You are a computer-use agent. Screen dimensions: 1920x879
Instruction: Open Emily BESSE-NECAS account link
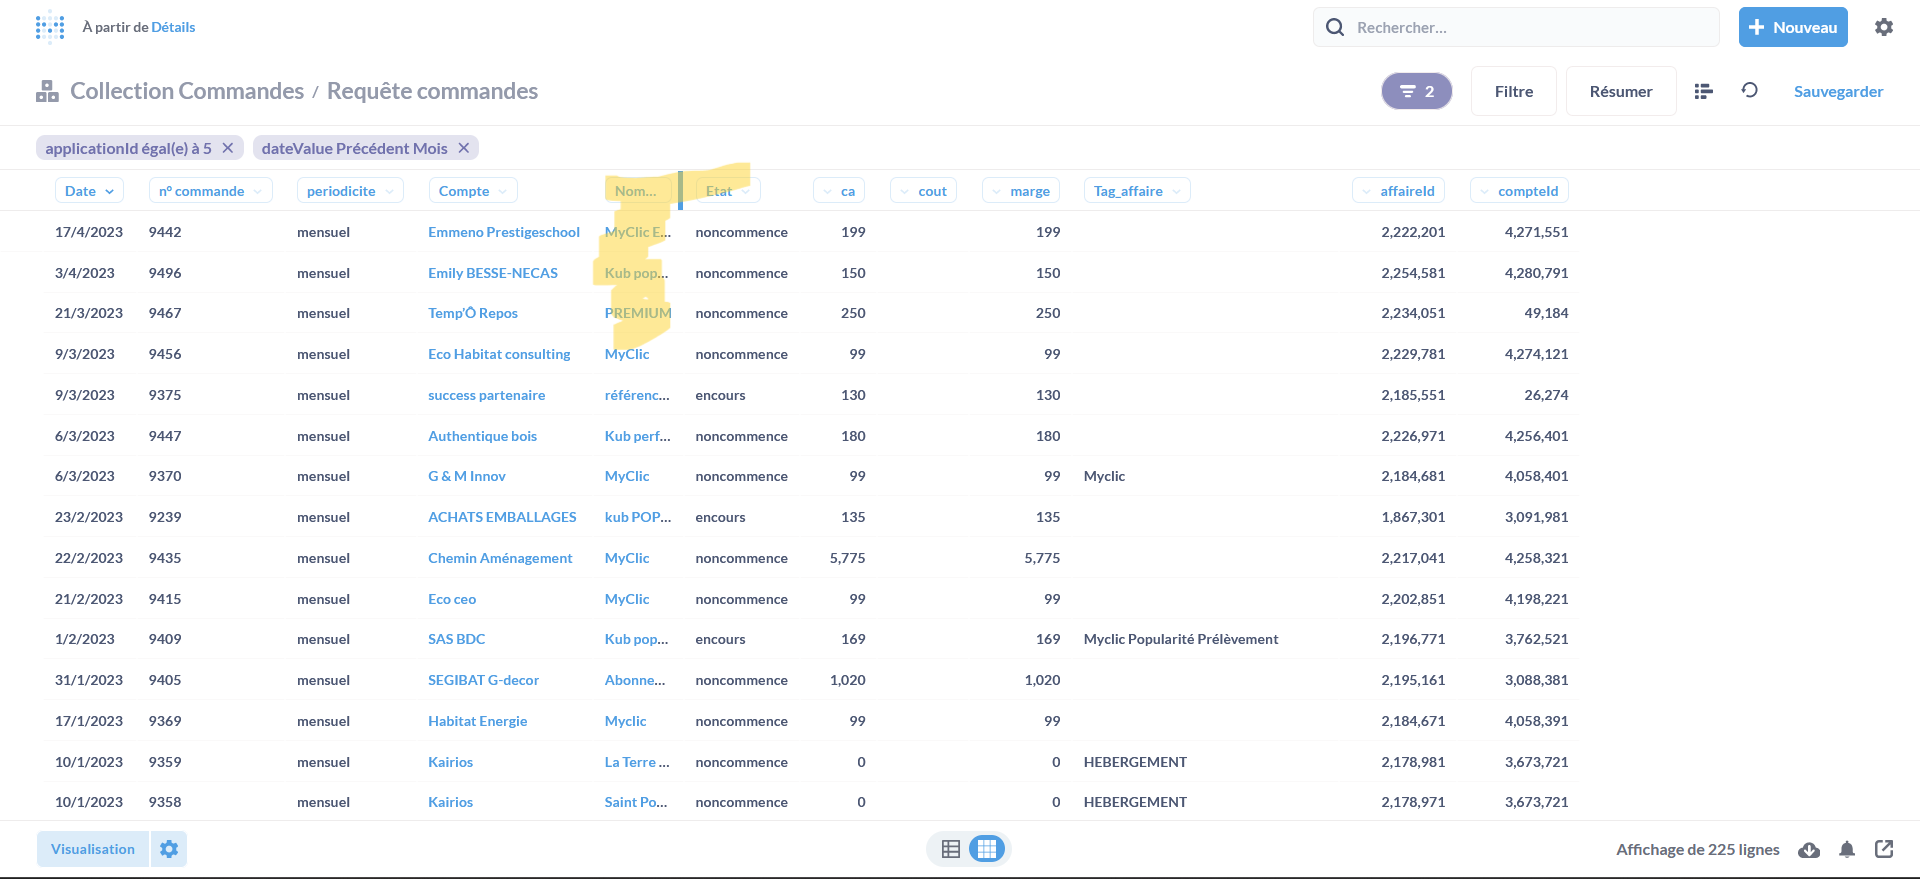tap(493, 273)
